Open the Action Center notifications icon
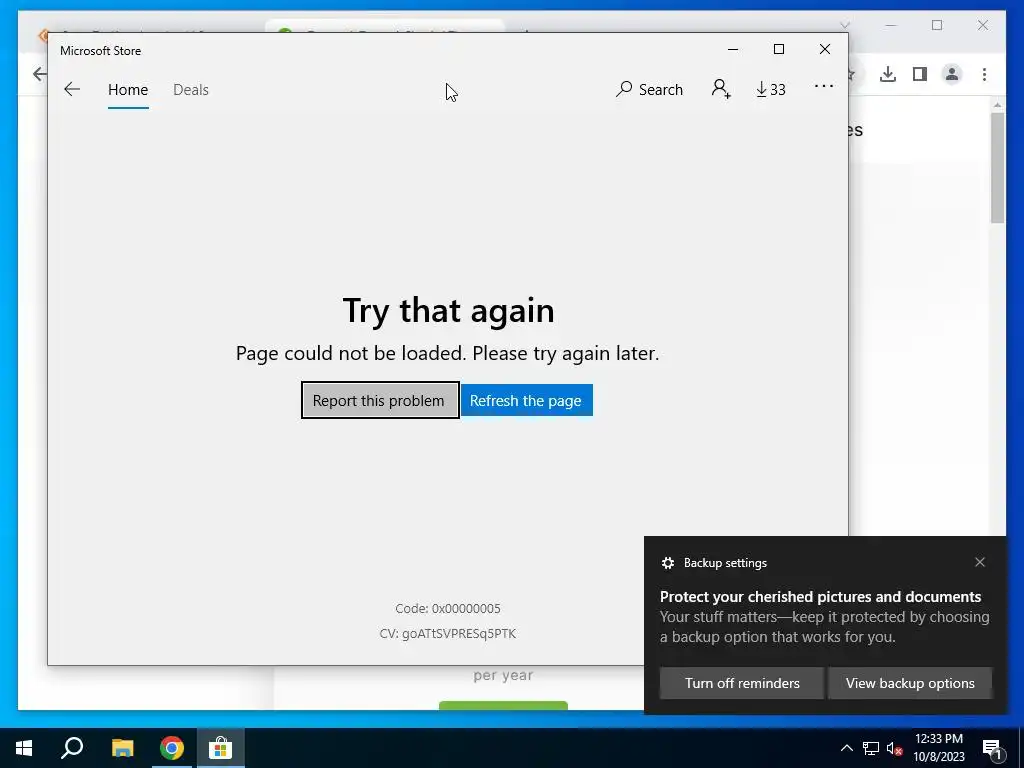Viewport: 1024px width, 768px height. click(x=992, y=748)
